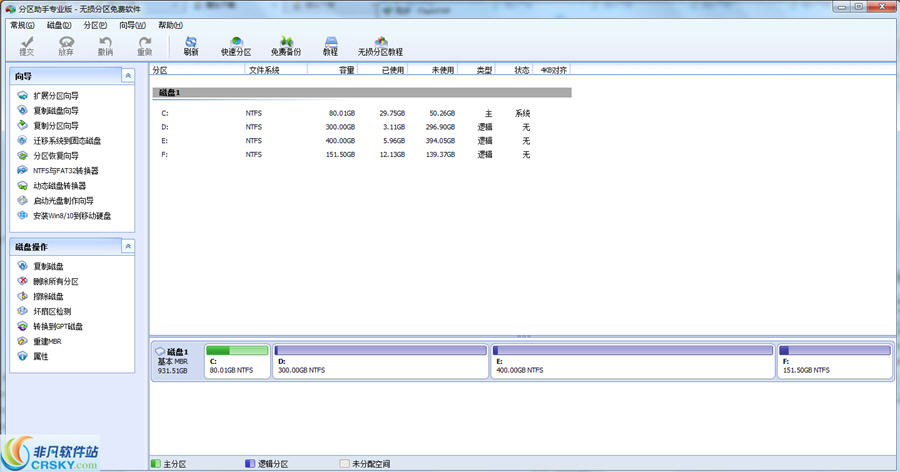This screenshot has width=900, height=472.
Task: Click the 免费备份 (Free Backup) toolbar icon
Action: 285,45
